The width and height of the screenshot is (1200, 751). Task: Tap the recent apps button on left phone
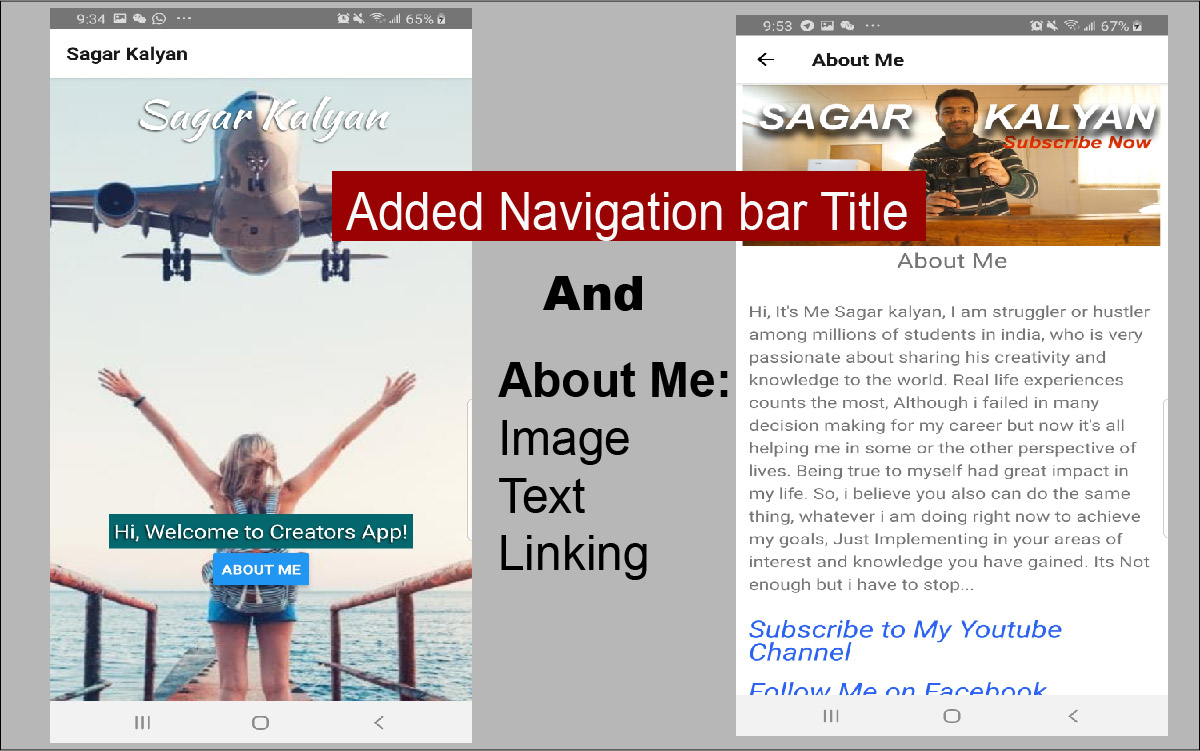pyautogui.click(x=142, y=723)
